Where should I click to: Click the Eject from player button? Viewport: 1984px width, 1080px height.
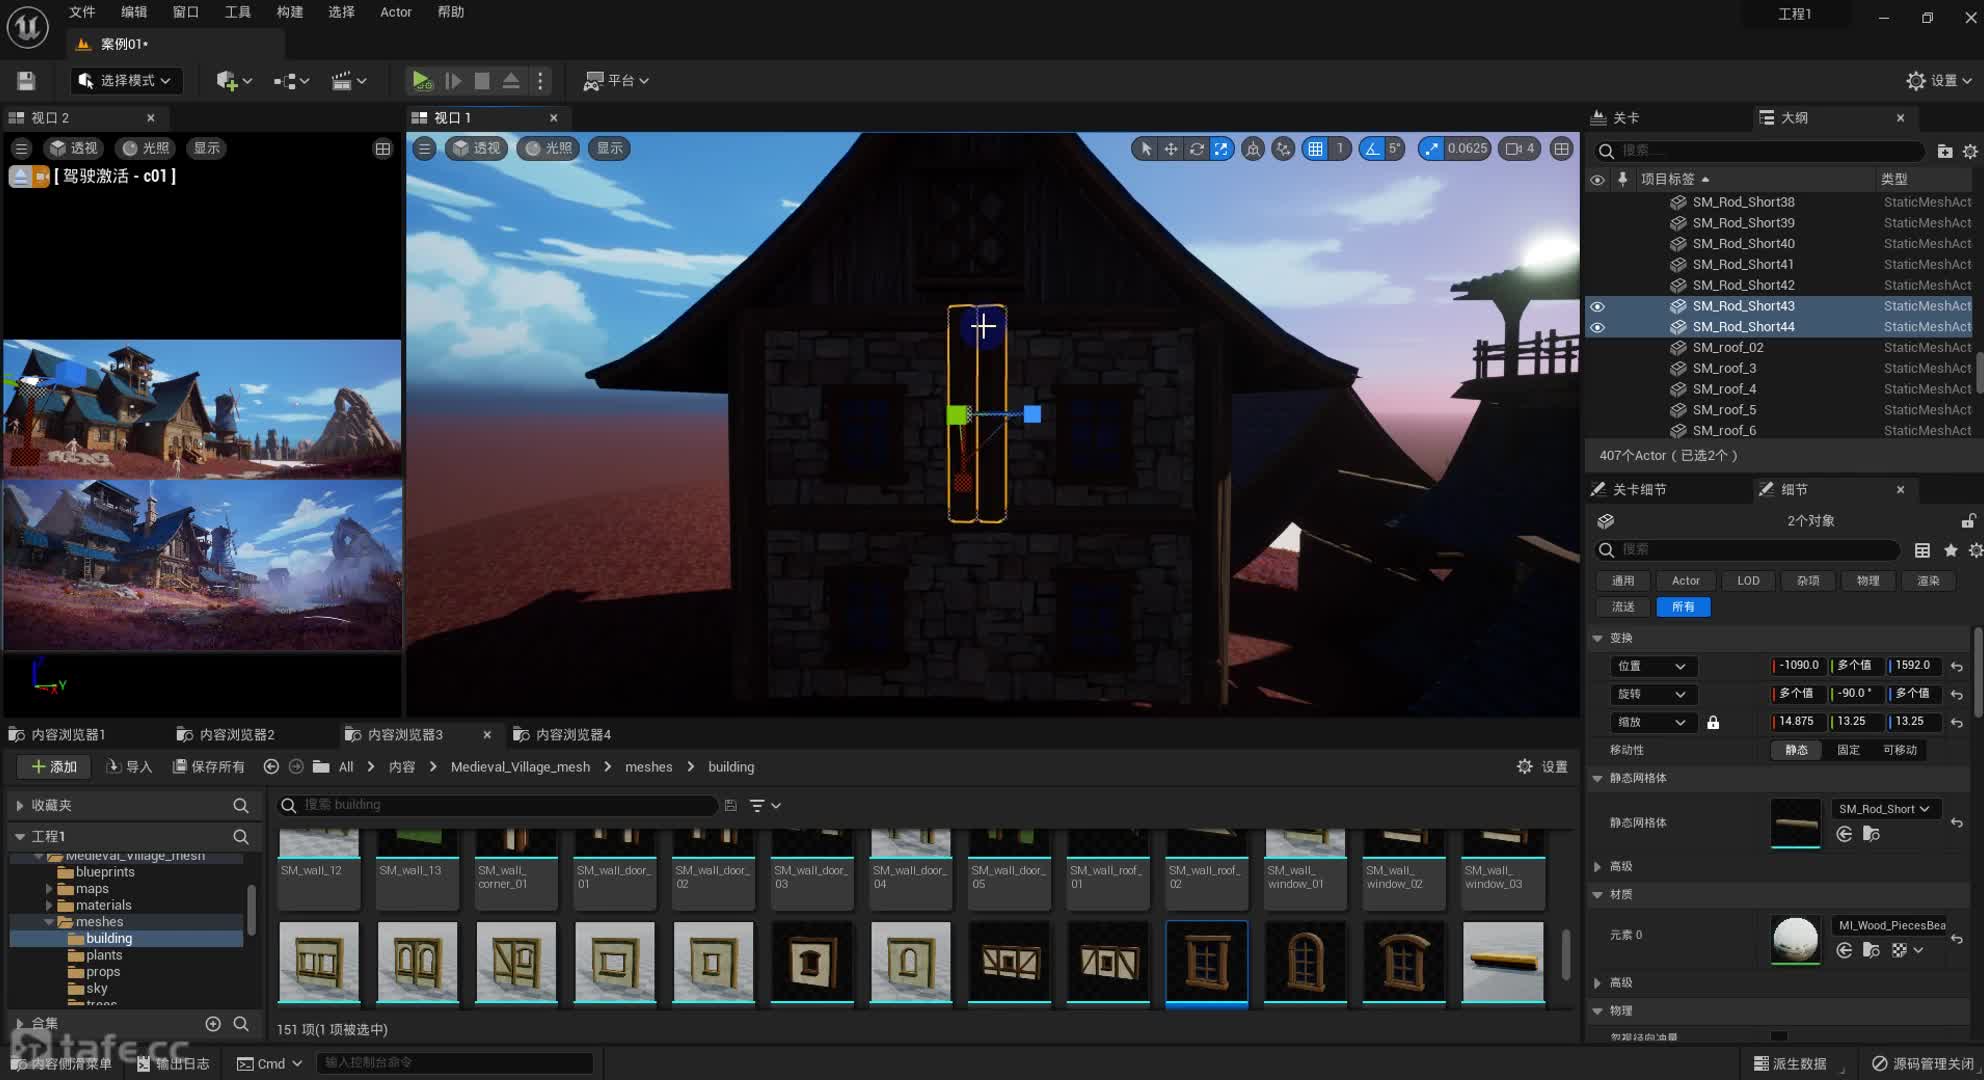pyautogui.click(x=511, y=81)
